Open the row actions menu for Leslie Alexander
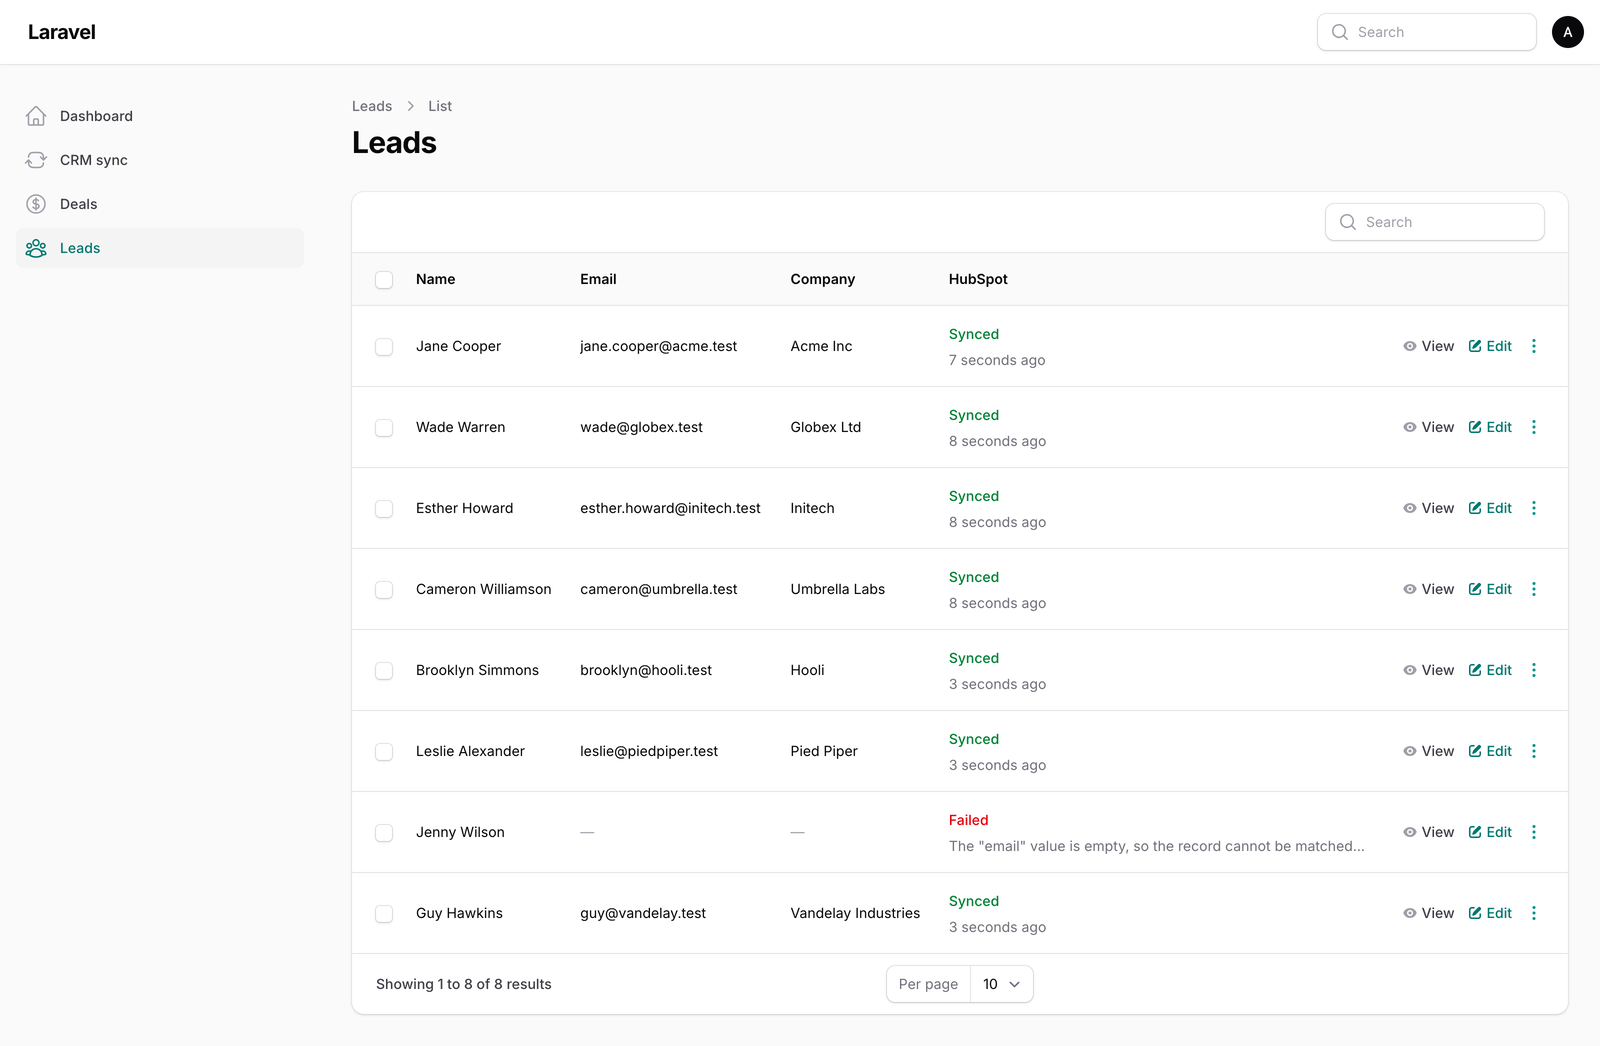The width and height of the screenshot is (1600, 1046). point(1534,751)
